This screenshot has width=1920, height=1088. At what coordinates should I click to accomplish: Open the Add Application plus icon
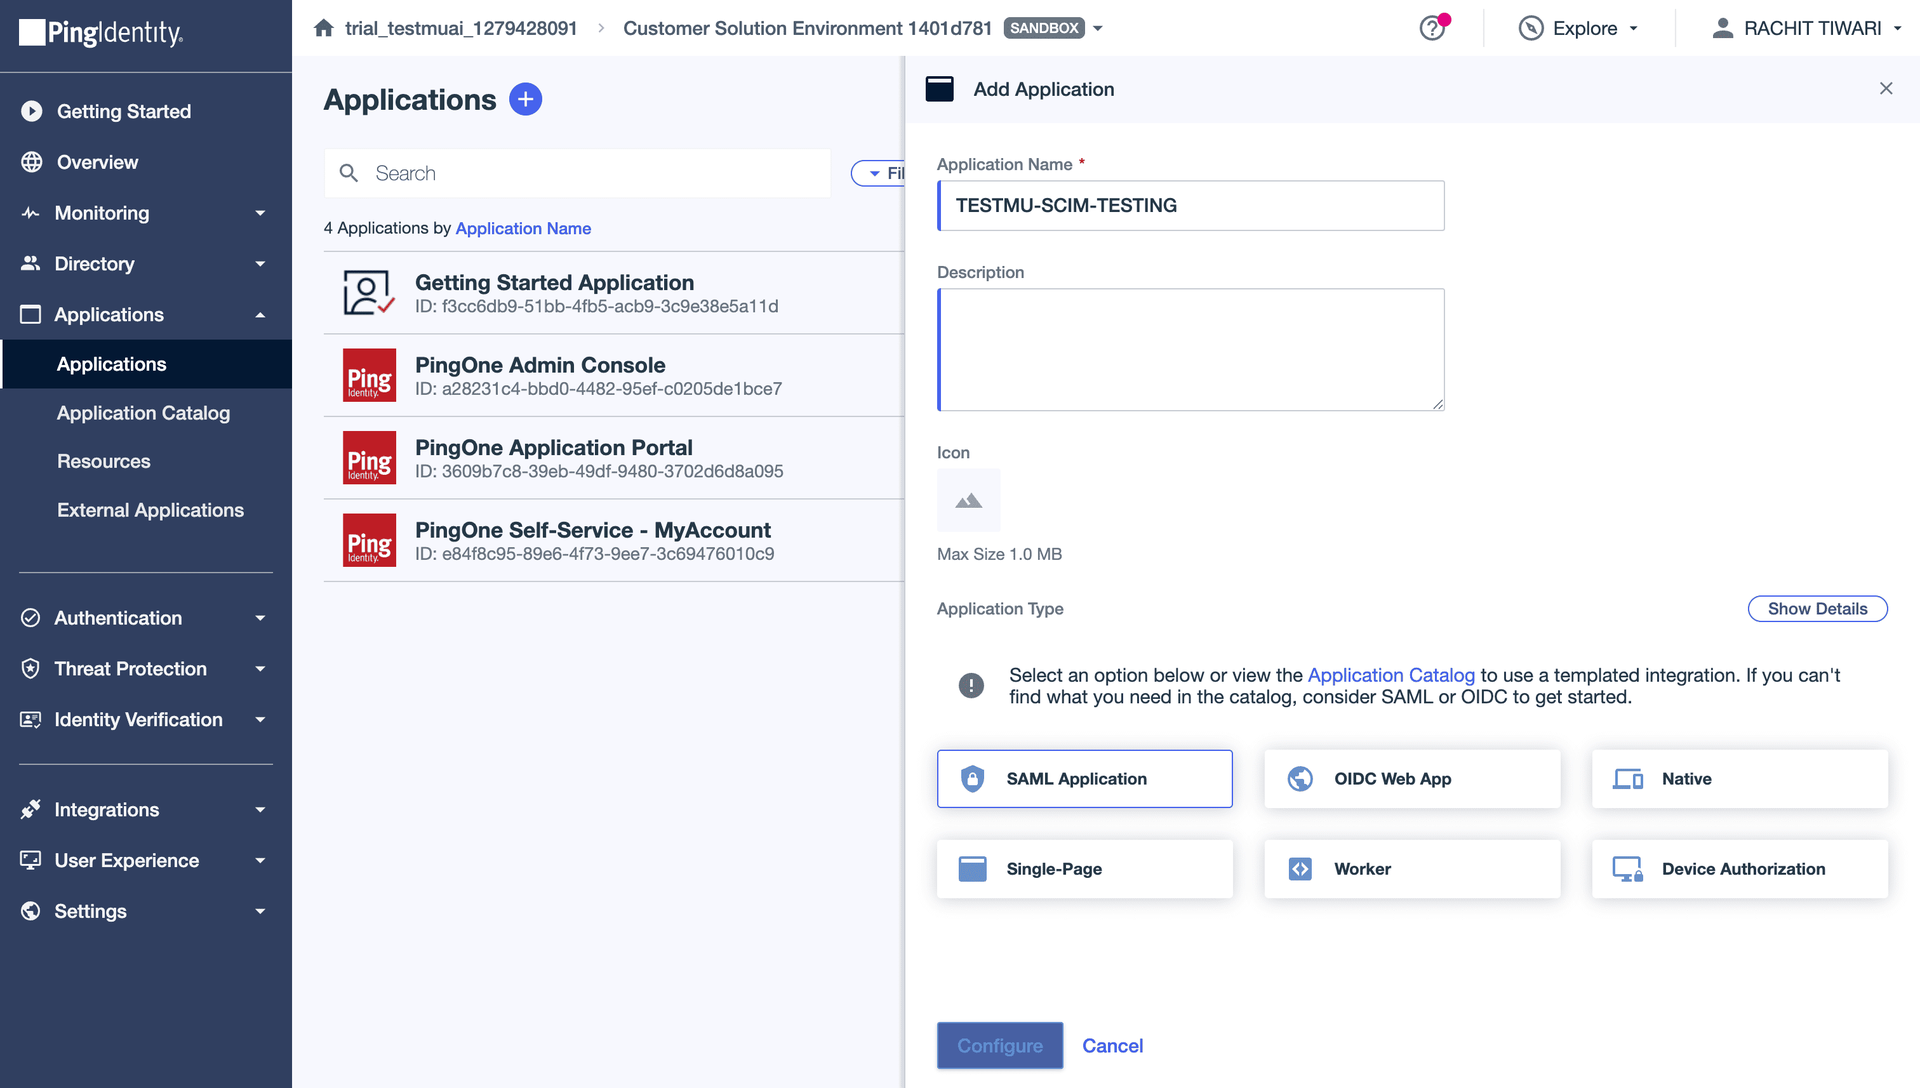pos(526,99)
